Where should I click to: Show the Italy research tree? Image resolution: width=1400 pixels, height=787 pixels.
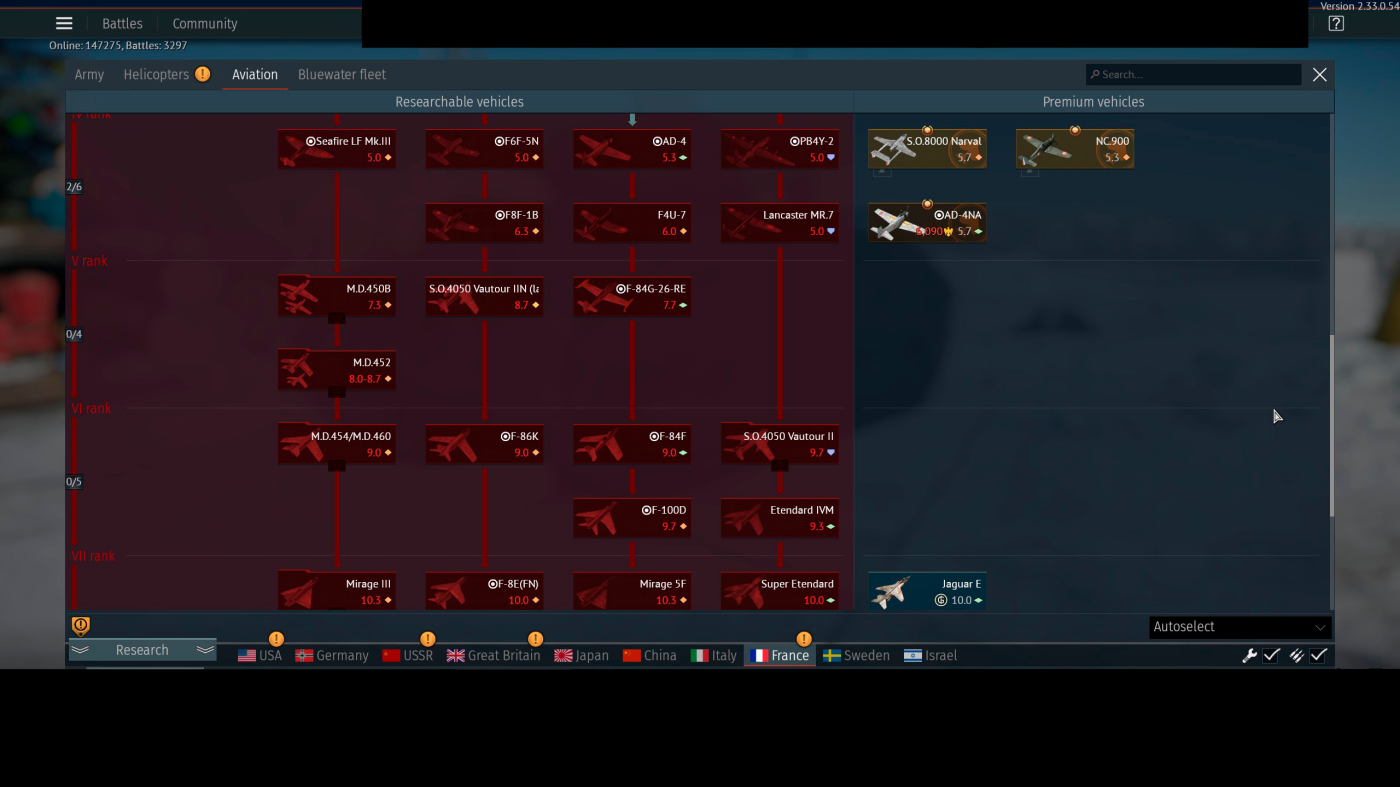714,656
